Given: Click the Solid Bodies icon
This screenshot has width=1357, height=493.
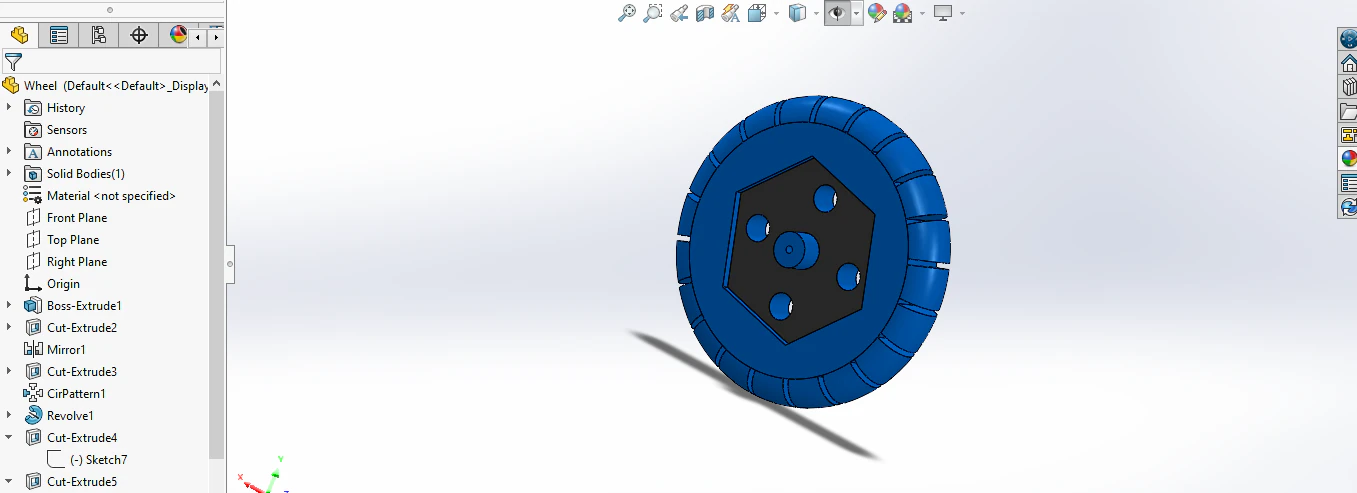Looking at the screenshot, I should coord(32,174).
